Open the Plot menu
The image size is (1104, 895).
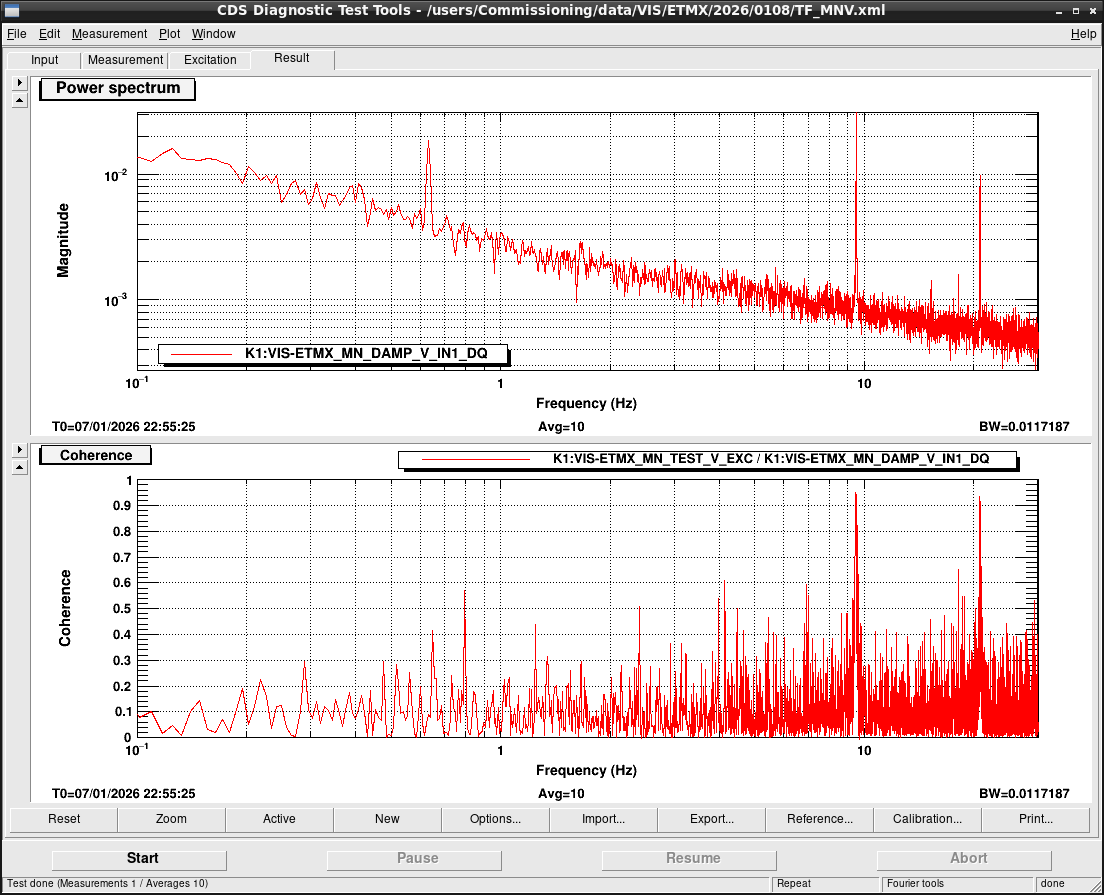click(169, 34)
